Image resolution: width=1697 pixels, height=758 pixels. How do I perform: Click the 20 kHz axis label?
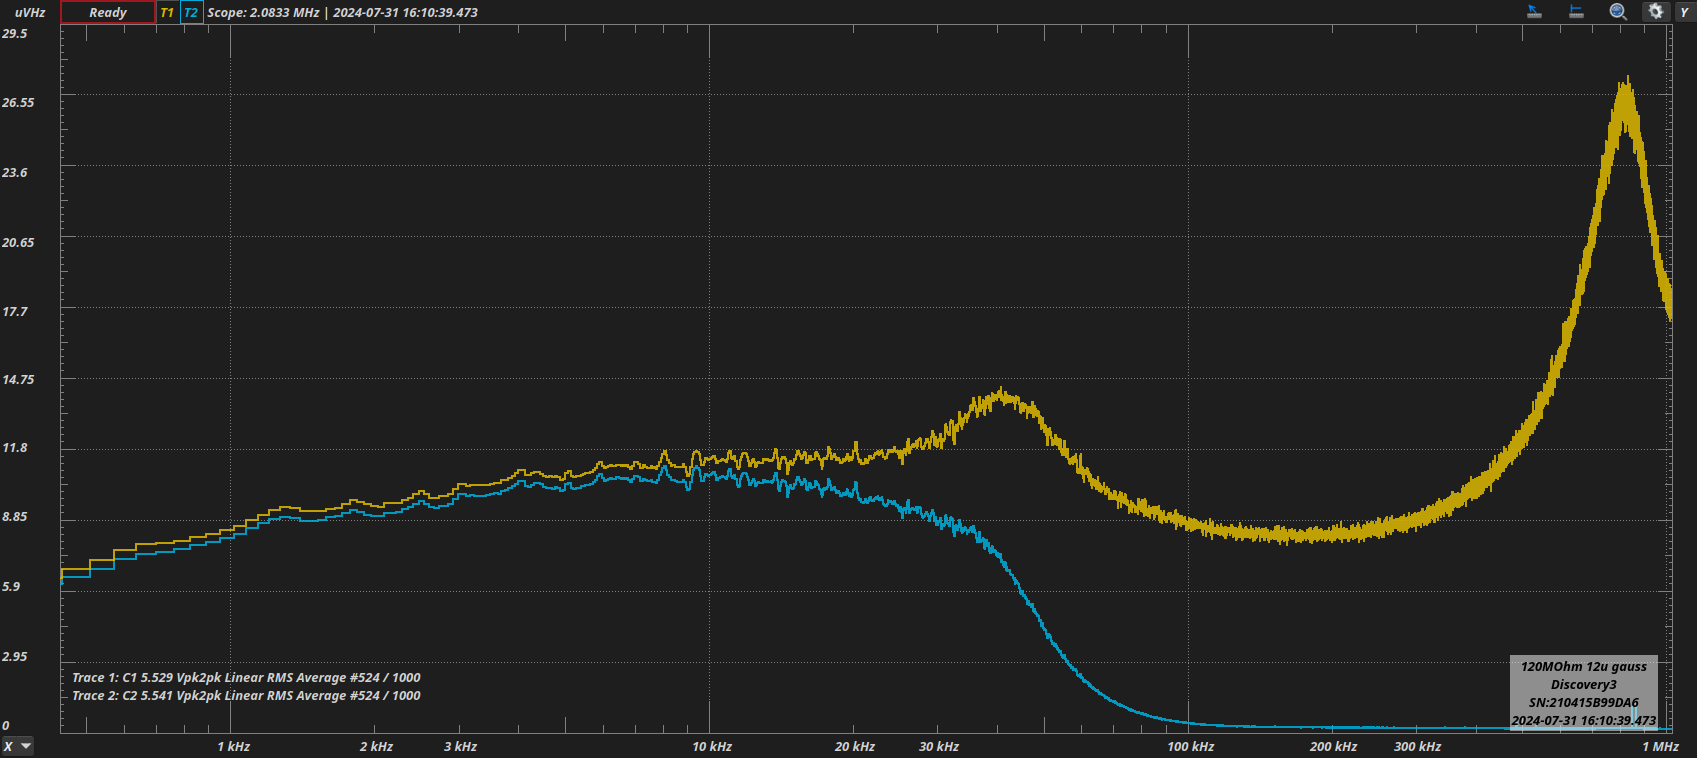click(x=855, y=746)
